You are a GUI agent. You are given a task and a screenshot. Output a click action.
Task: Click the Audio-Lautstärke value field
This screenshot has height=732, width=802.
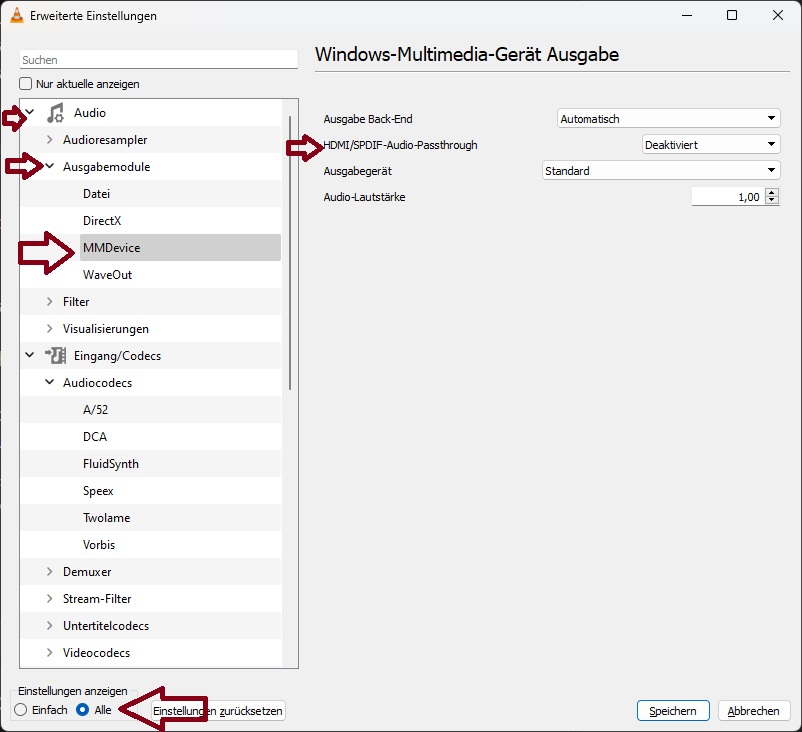tap(728, 196)
